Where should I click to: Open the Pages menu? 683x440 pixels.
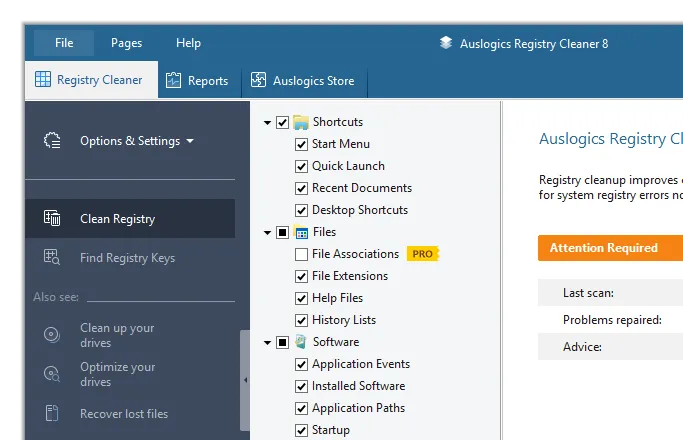tap(126, 43)
